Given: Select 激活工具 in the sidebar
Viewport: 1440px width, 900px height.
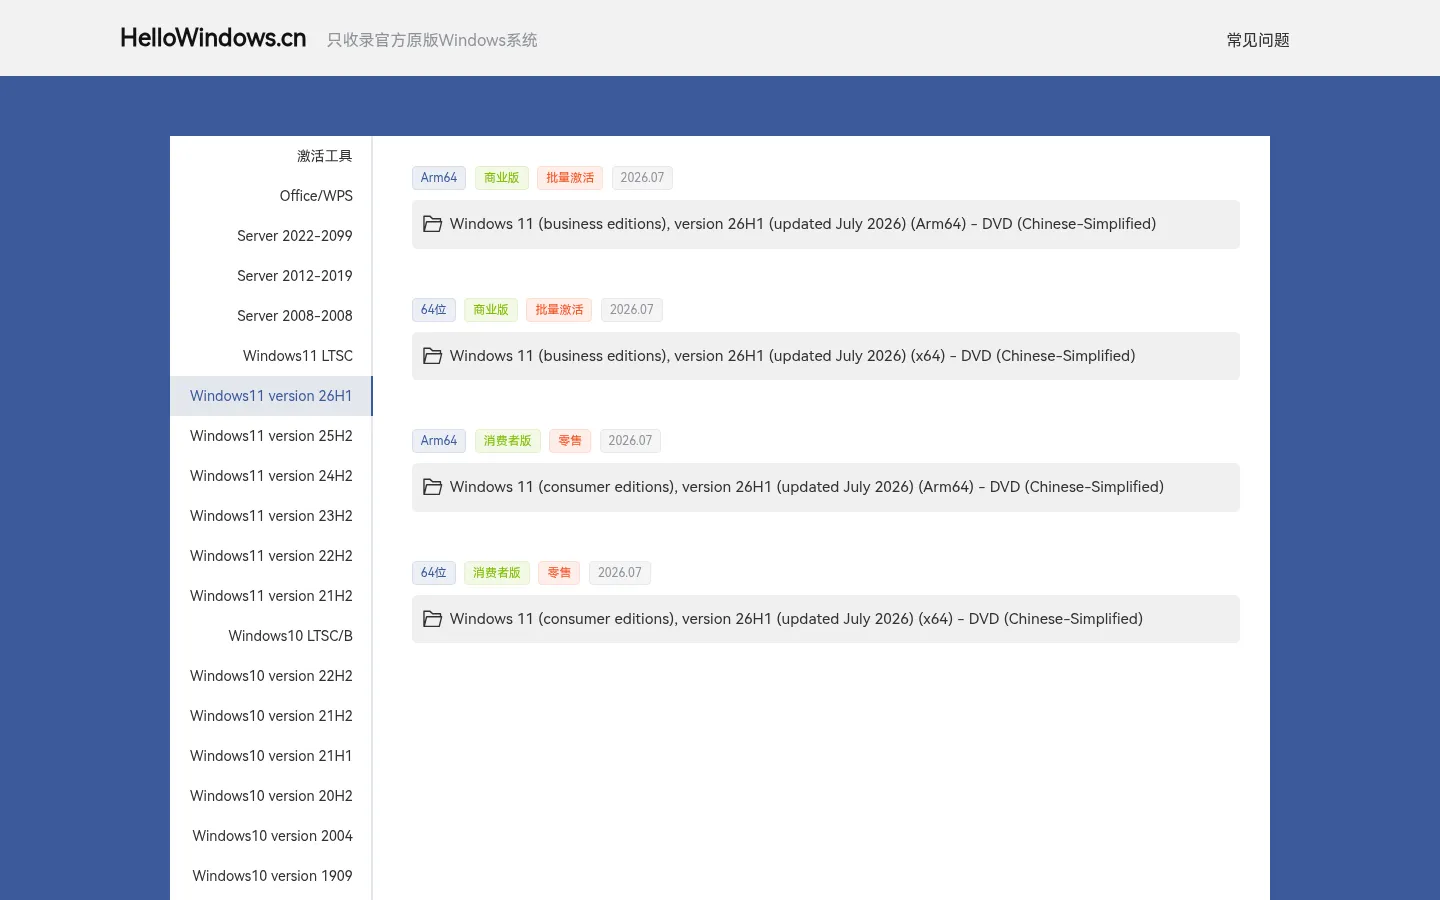Looking at the screenshot, I should pos(324,156).
